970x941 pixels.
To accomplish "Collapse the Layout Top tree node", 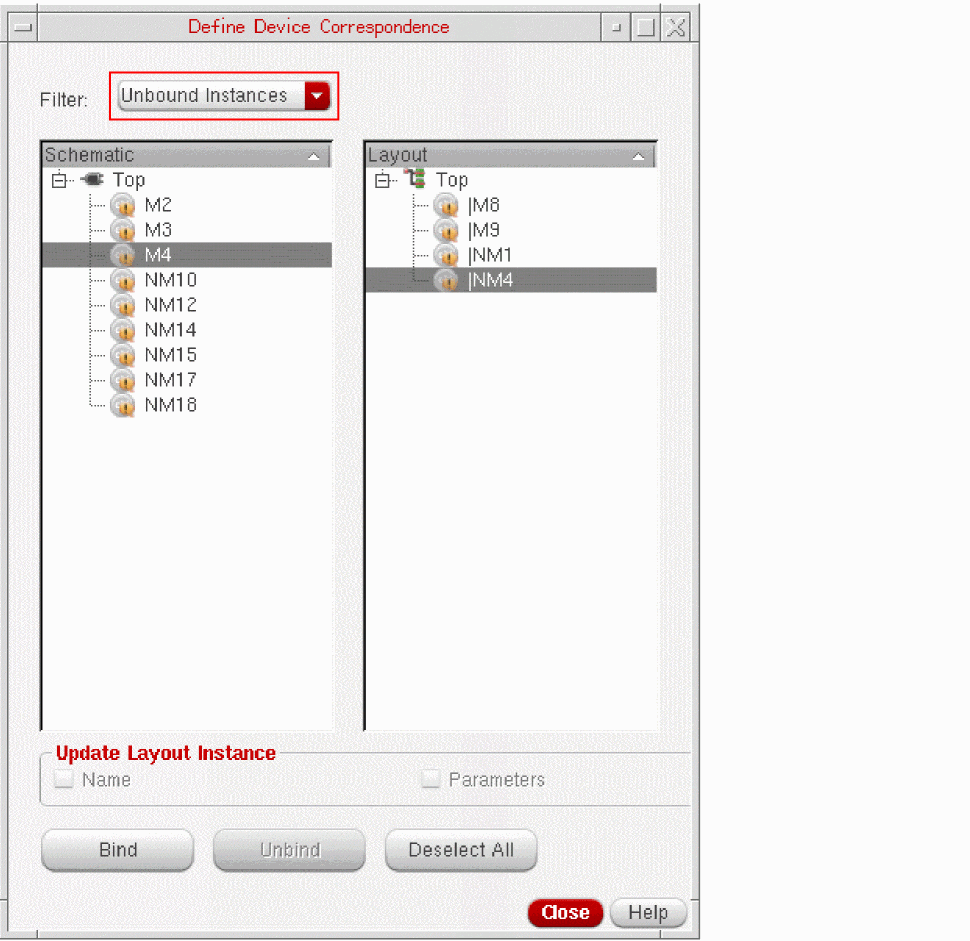I will tap(382, 180).
